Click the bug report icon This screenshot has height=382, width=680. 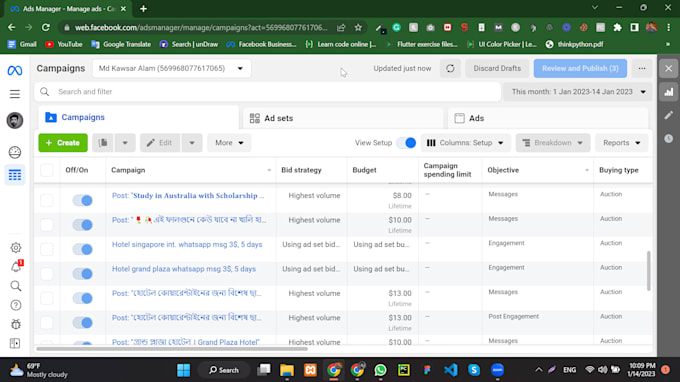pyautogui.click(x=16, y=324)
